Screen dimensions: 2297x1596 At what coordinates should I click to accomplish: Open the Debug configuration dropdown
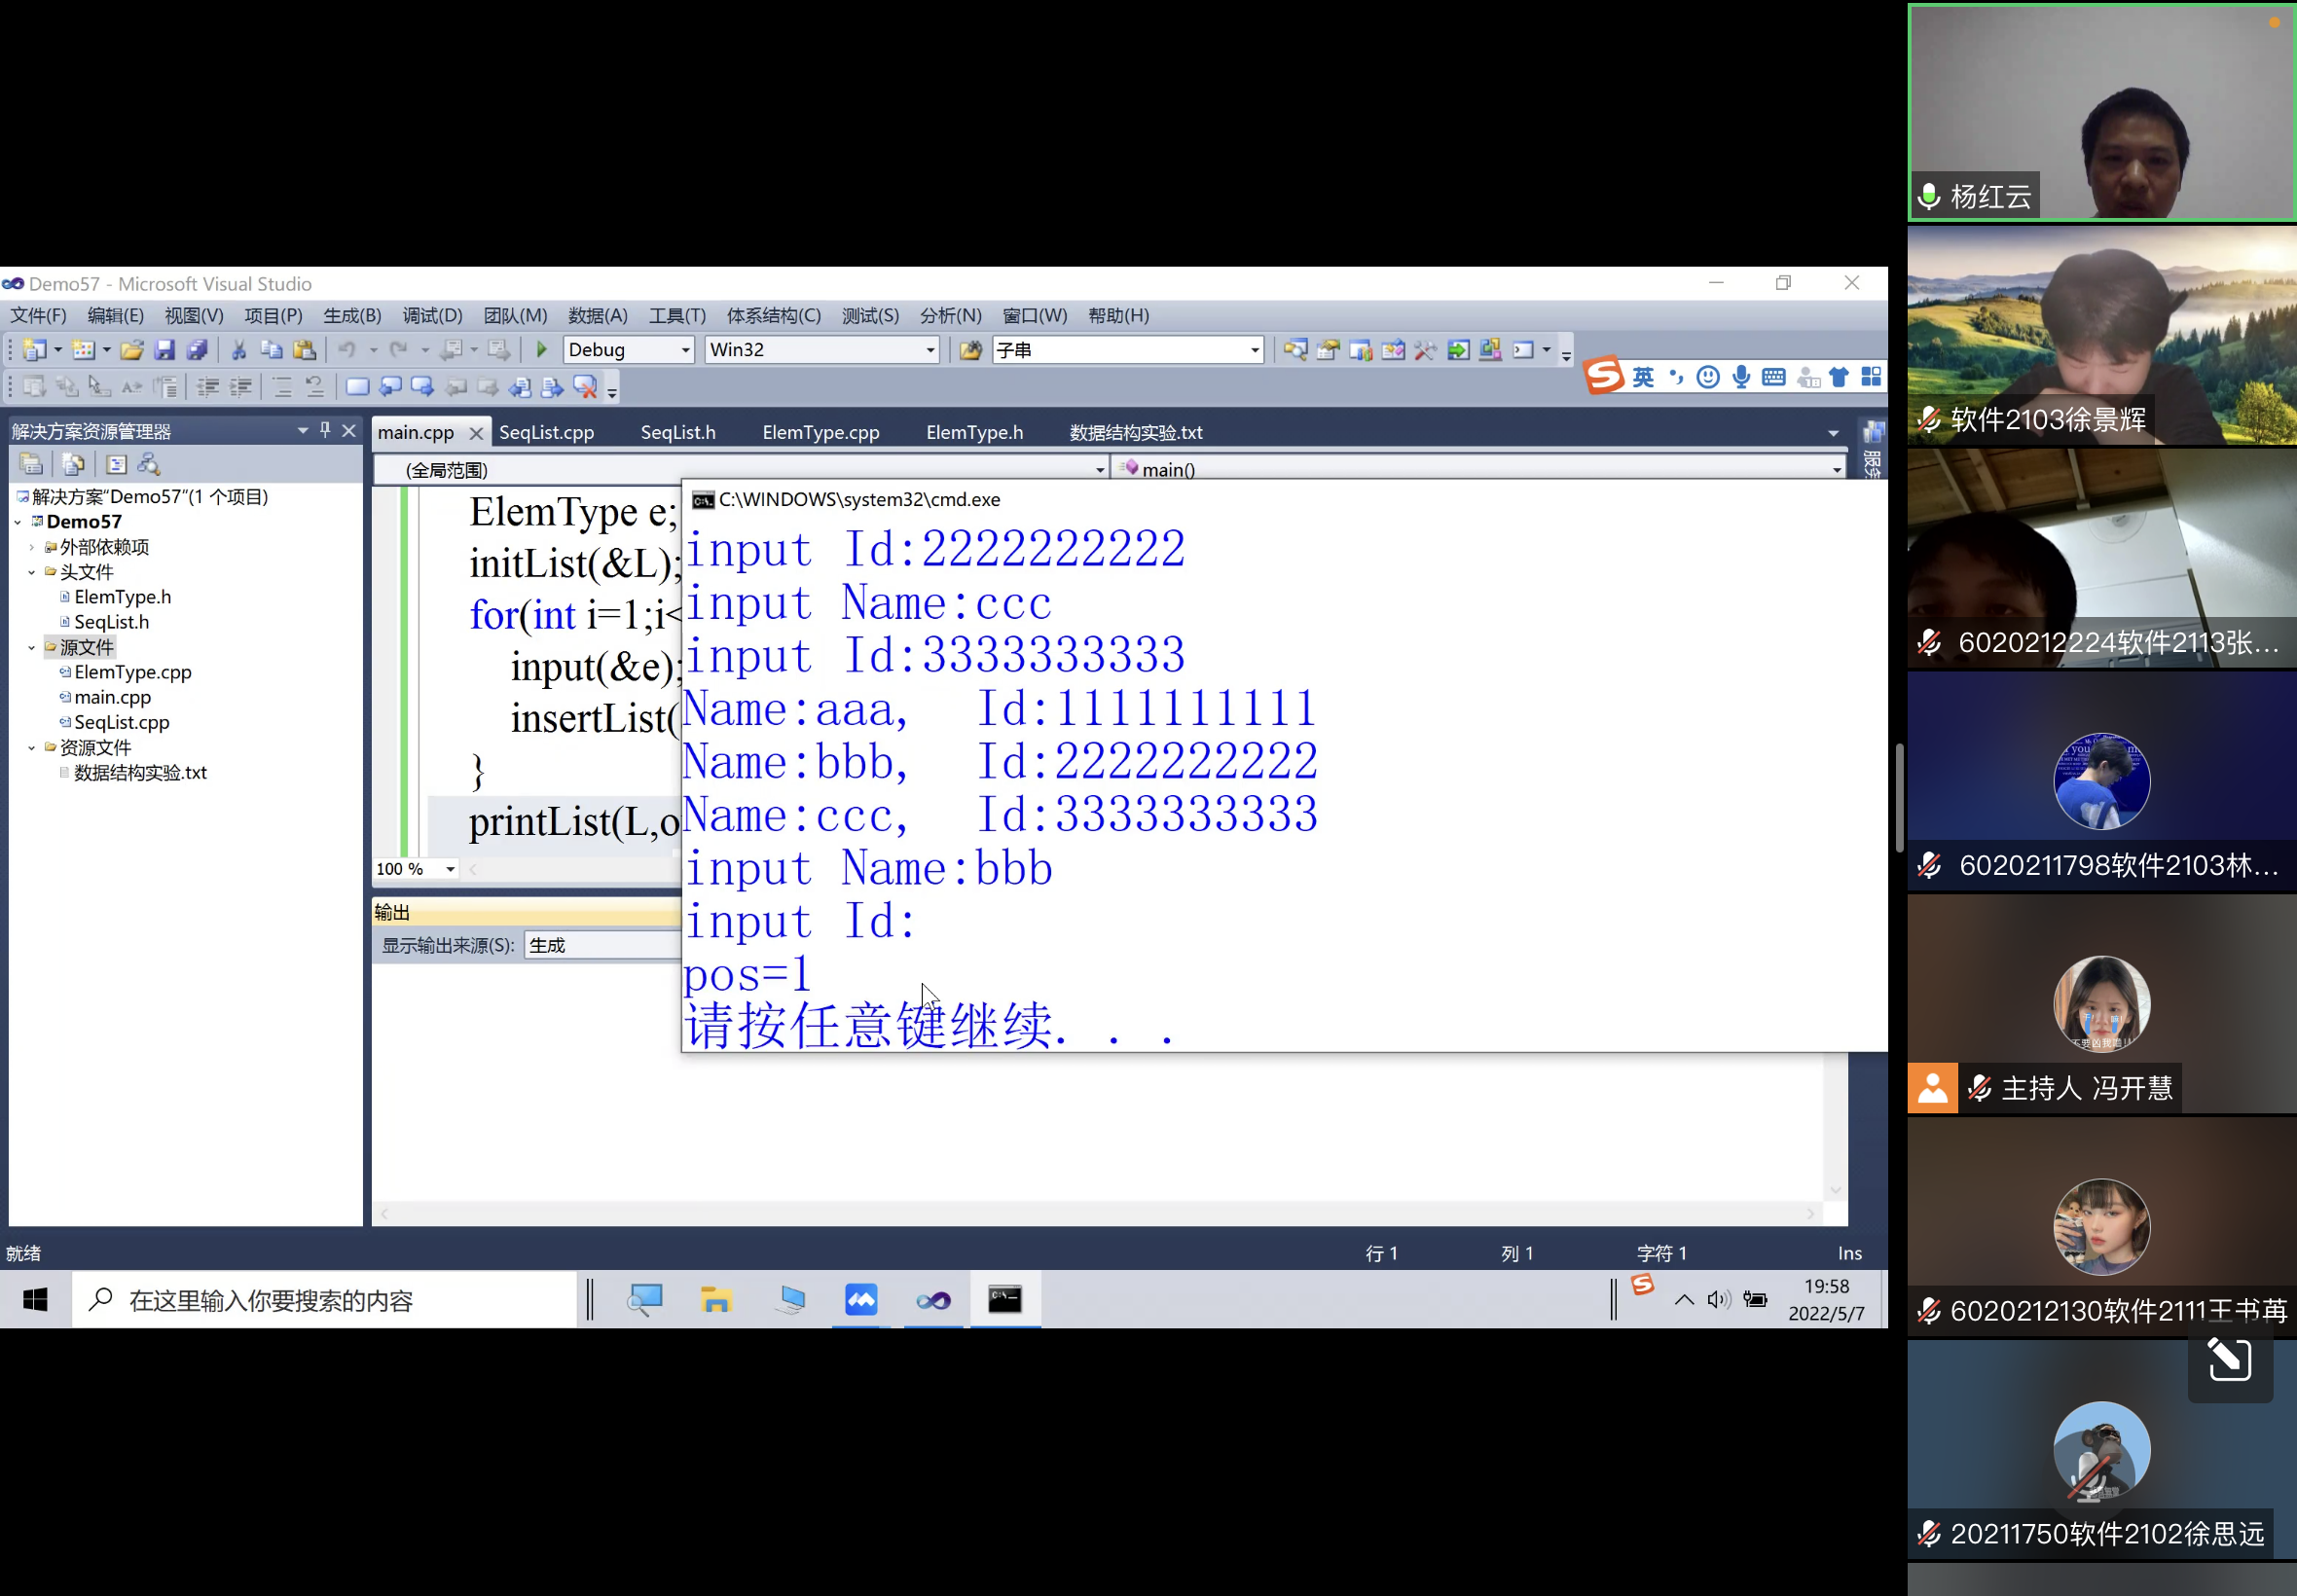tap(685, 350)
